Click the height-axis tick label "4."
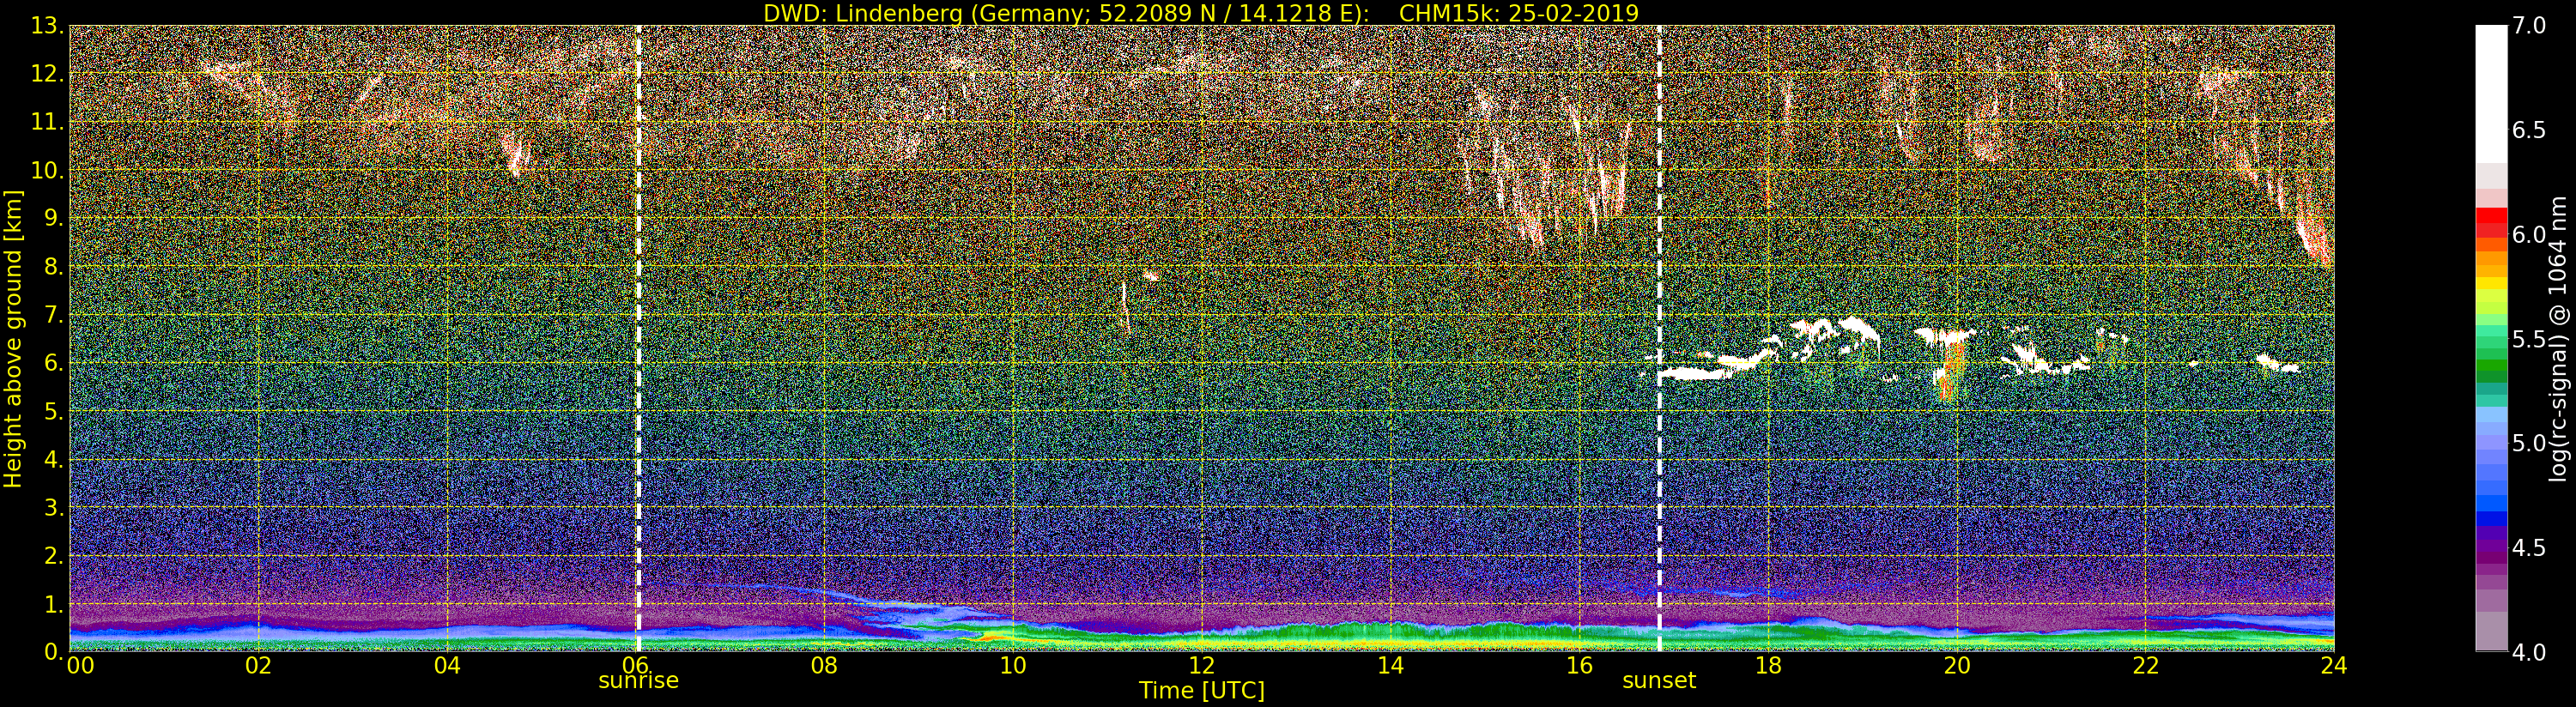This screenshot has width=2576, height=707. point(53,459)
